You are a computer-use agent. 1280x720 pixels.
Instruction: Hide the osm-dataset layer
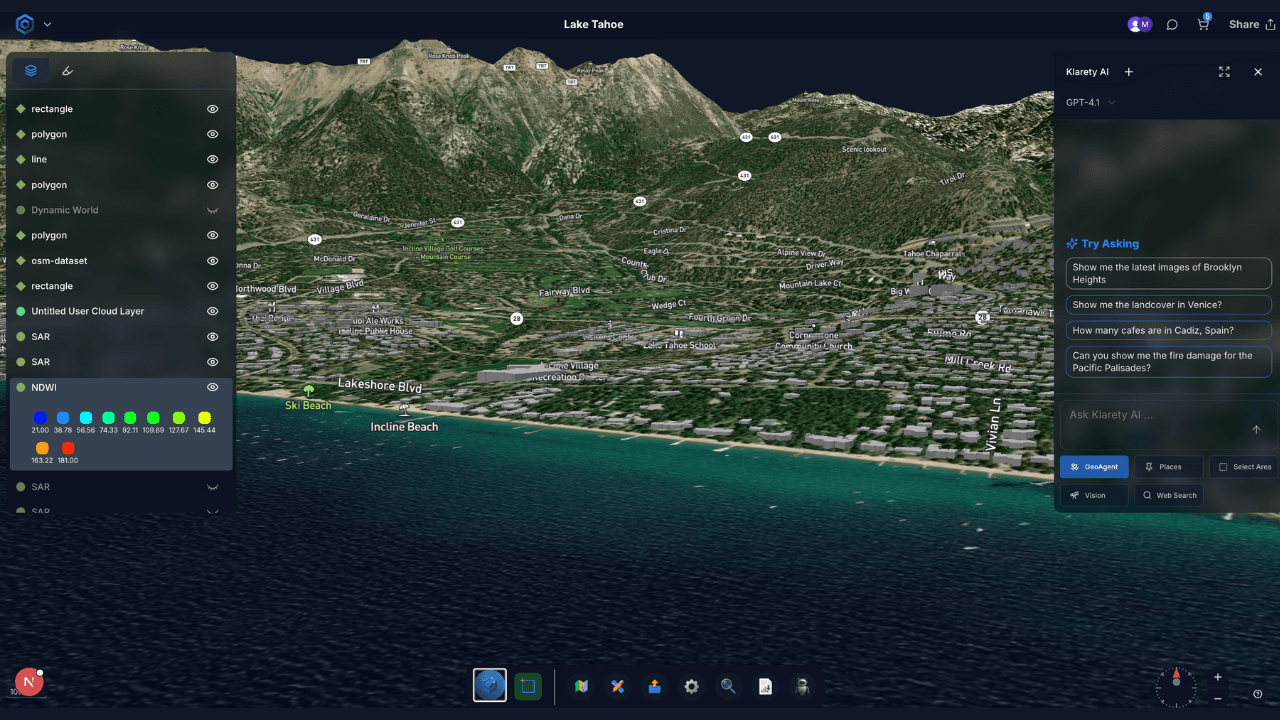coord(212,261)
